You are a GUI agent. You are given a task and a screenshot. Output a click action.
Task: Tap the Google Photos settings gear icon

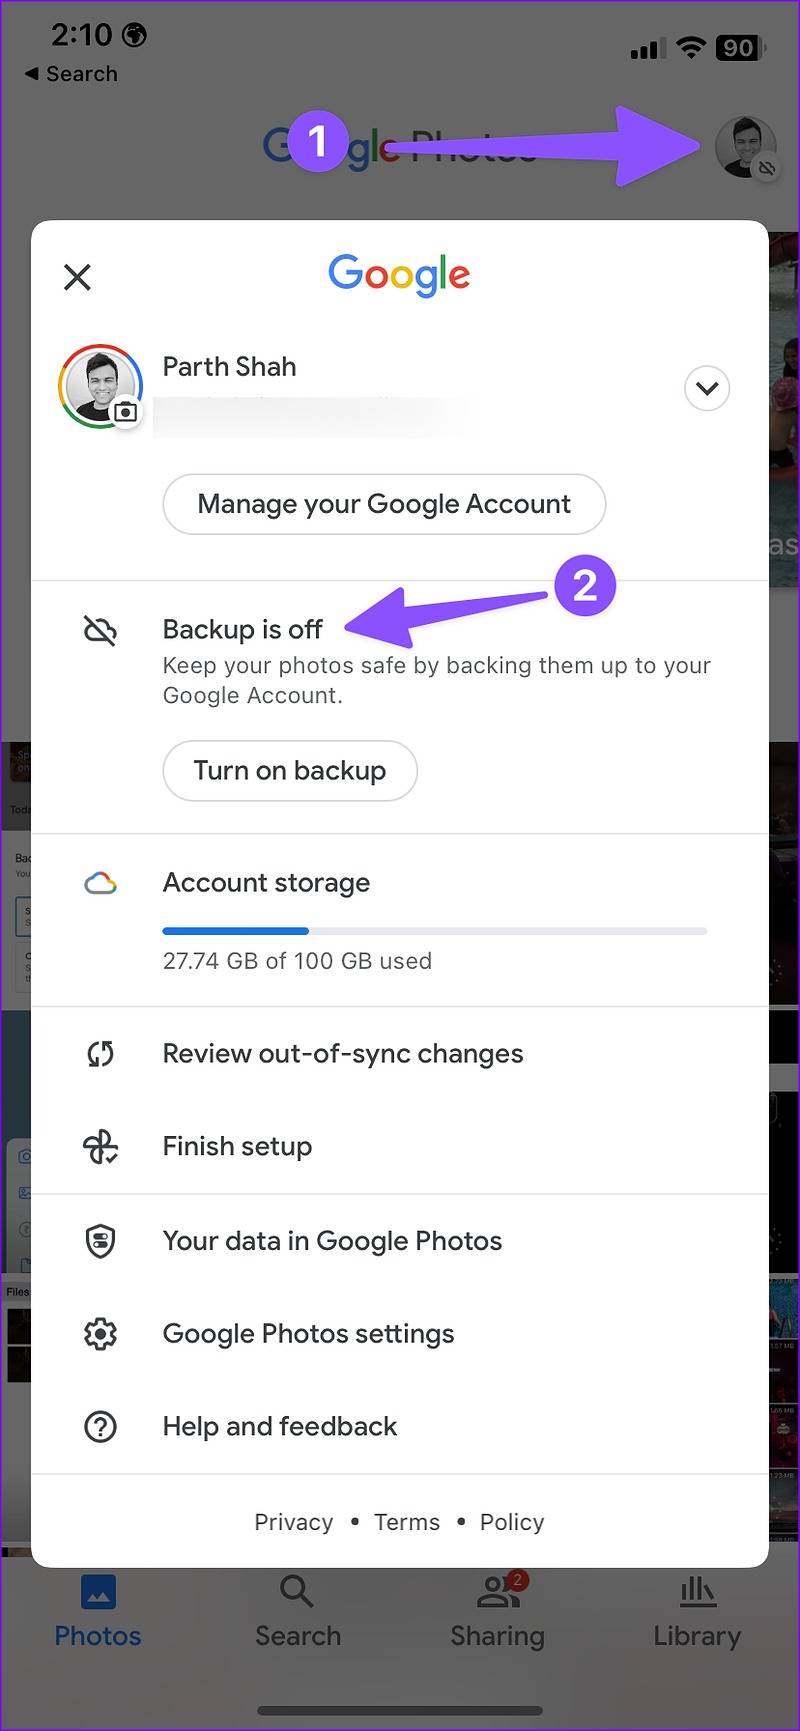tap(100, 1334)
